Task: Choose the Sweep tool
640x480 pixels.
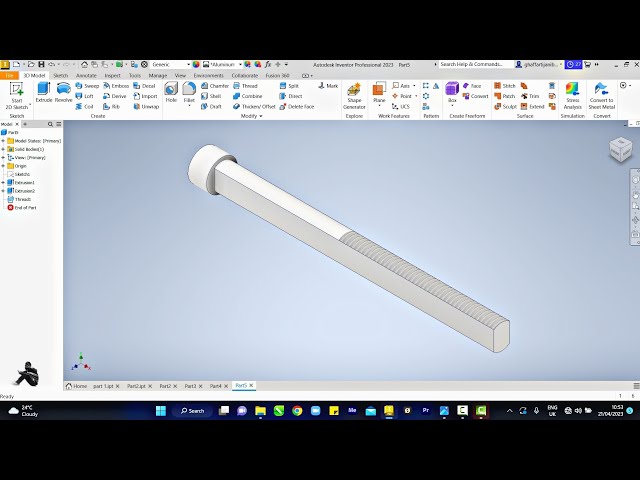Action: click(87, 86)
